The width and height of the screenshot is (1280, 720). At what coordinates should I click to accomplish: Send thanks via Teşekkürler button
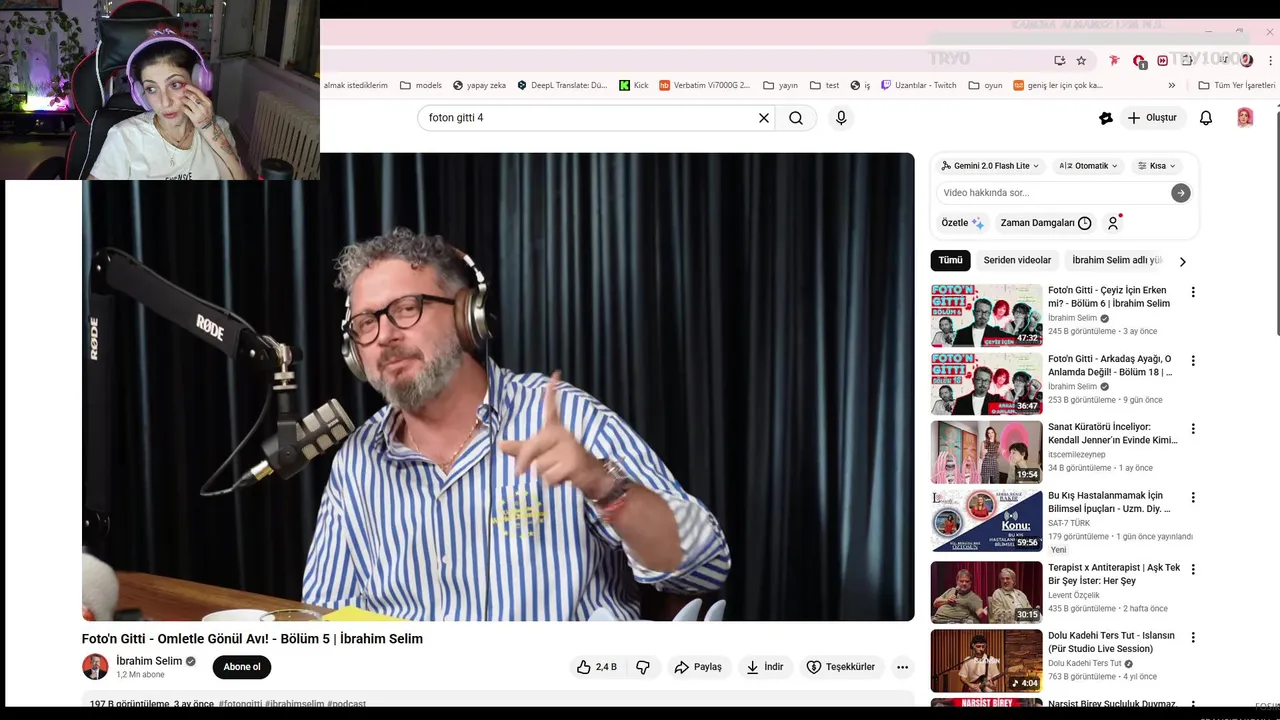coord(841,667)
